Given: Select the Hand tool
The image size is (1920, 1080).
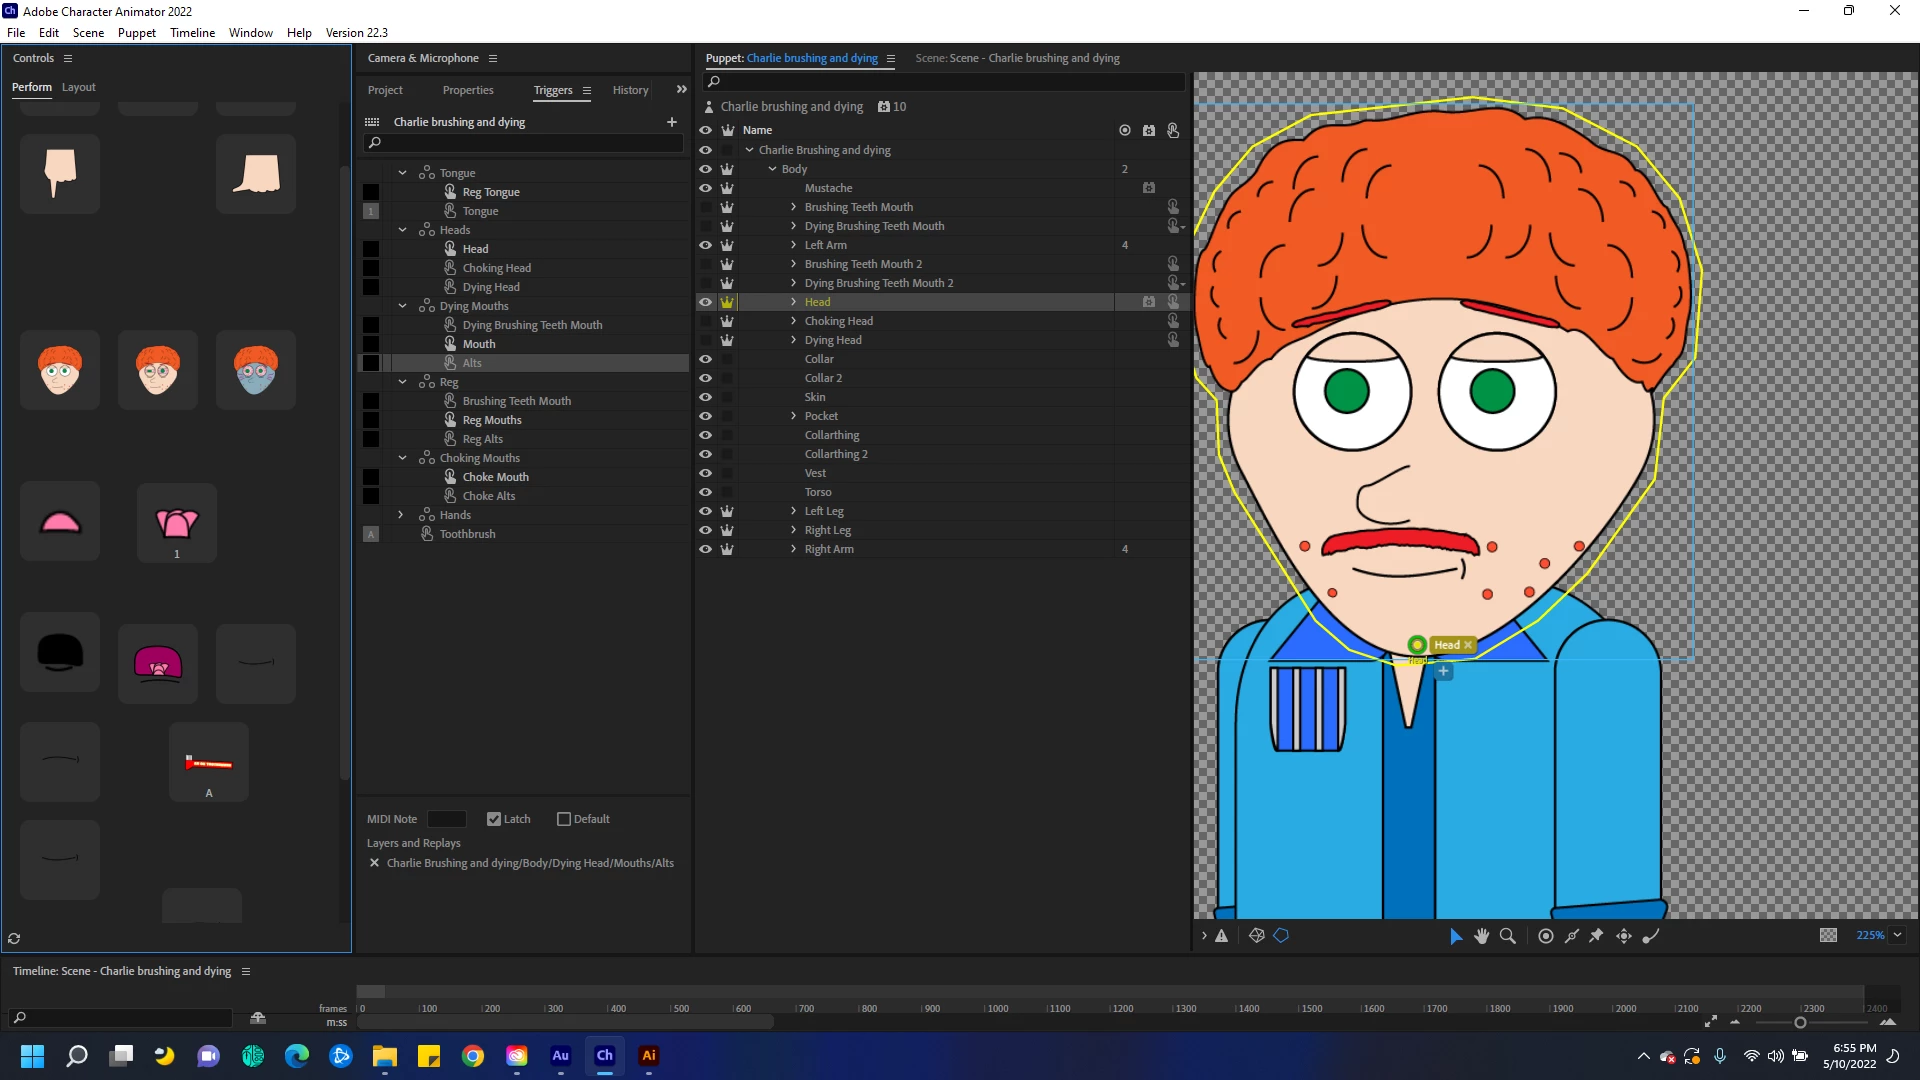Looking at the screenshot, I should pos(1481,936).
